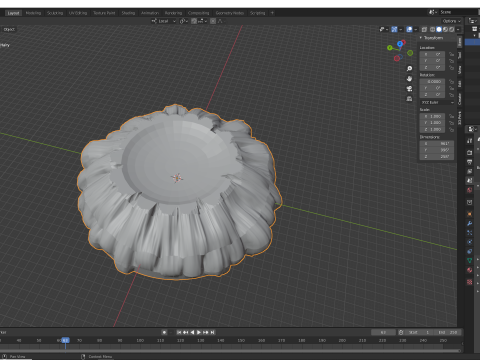
Task: Toggle viewport overlays display
Action: click(x=409, y=29)
